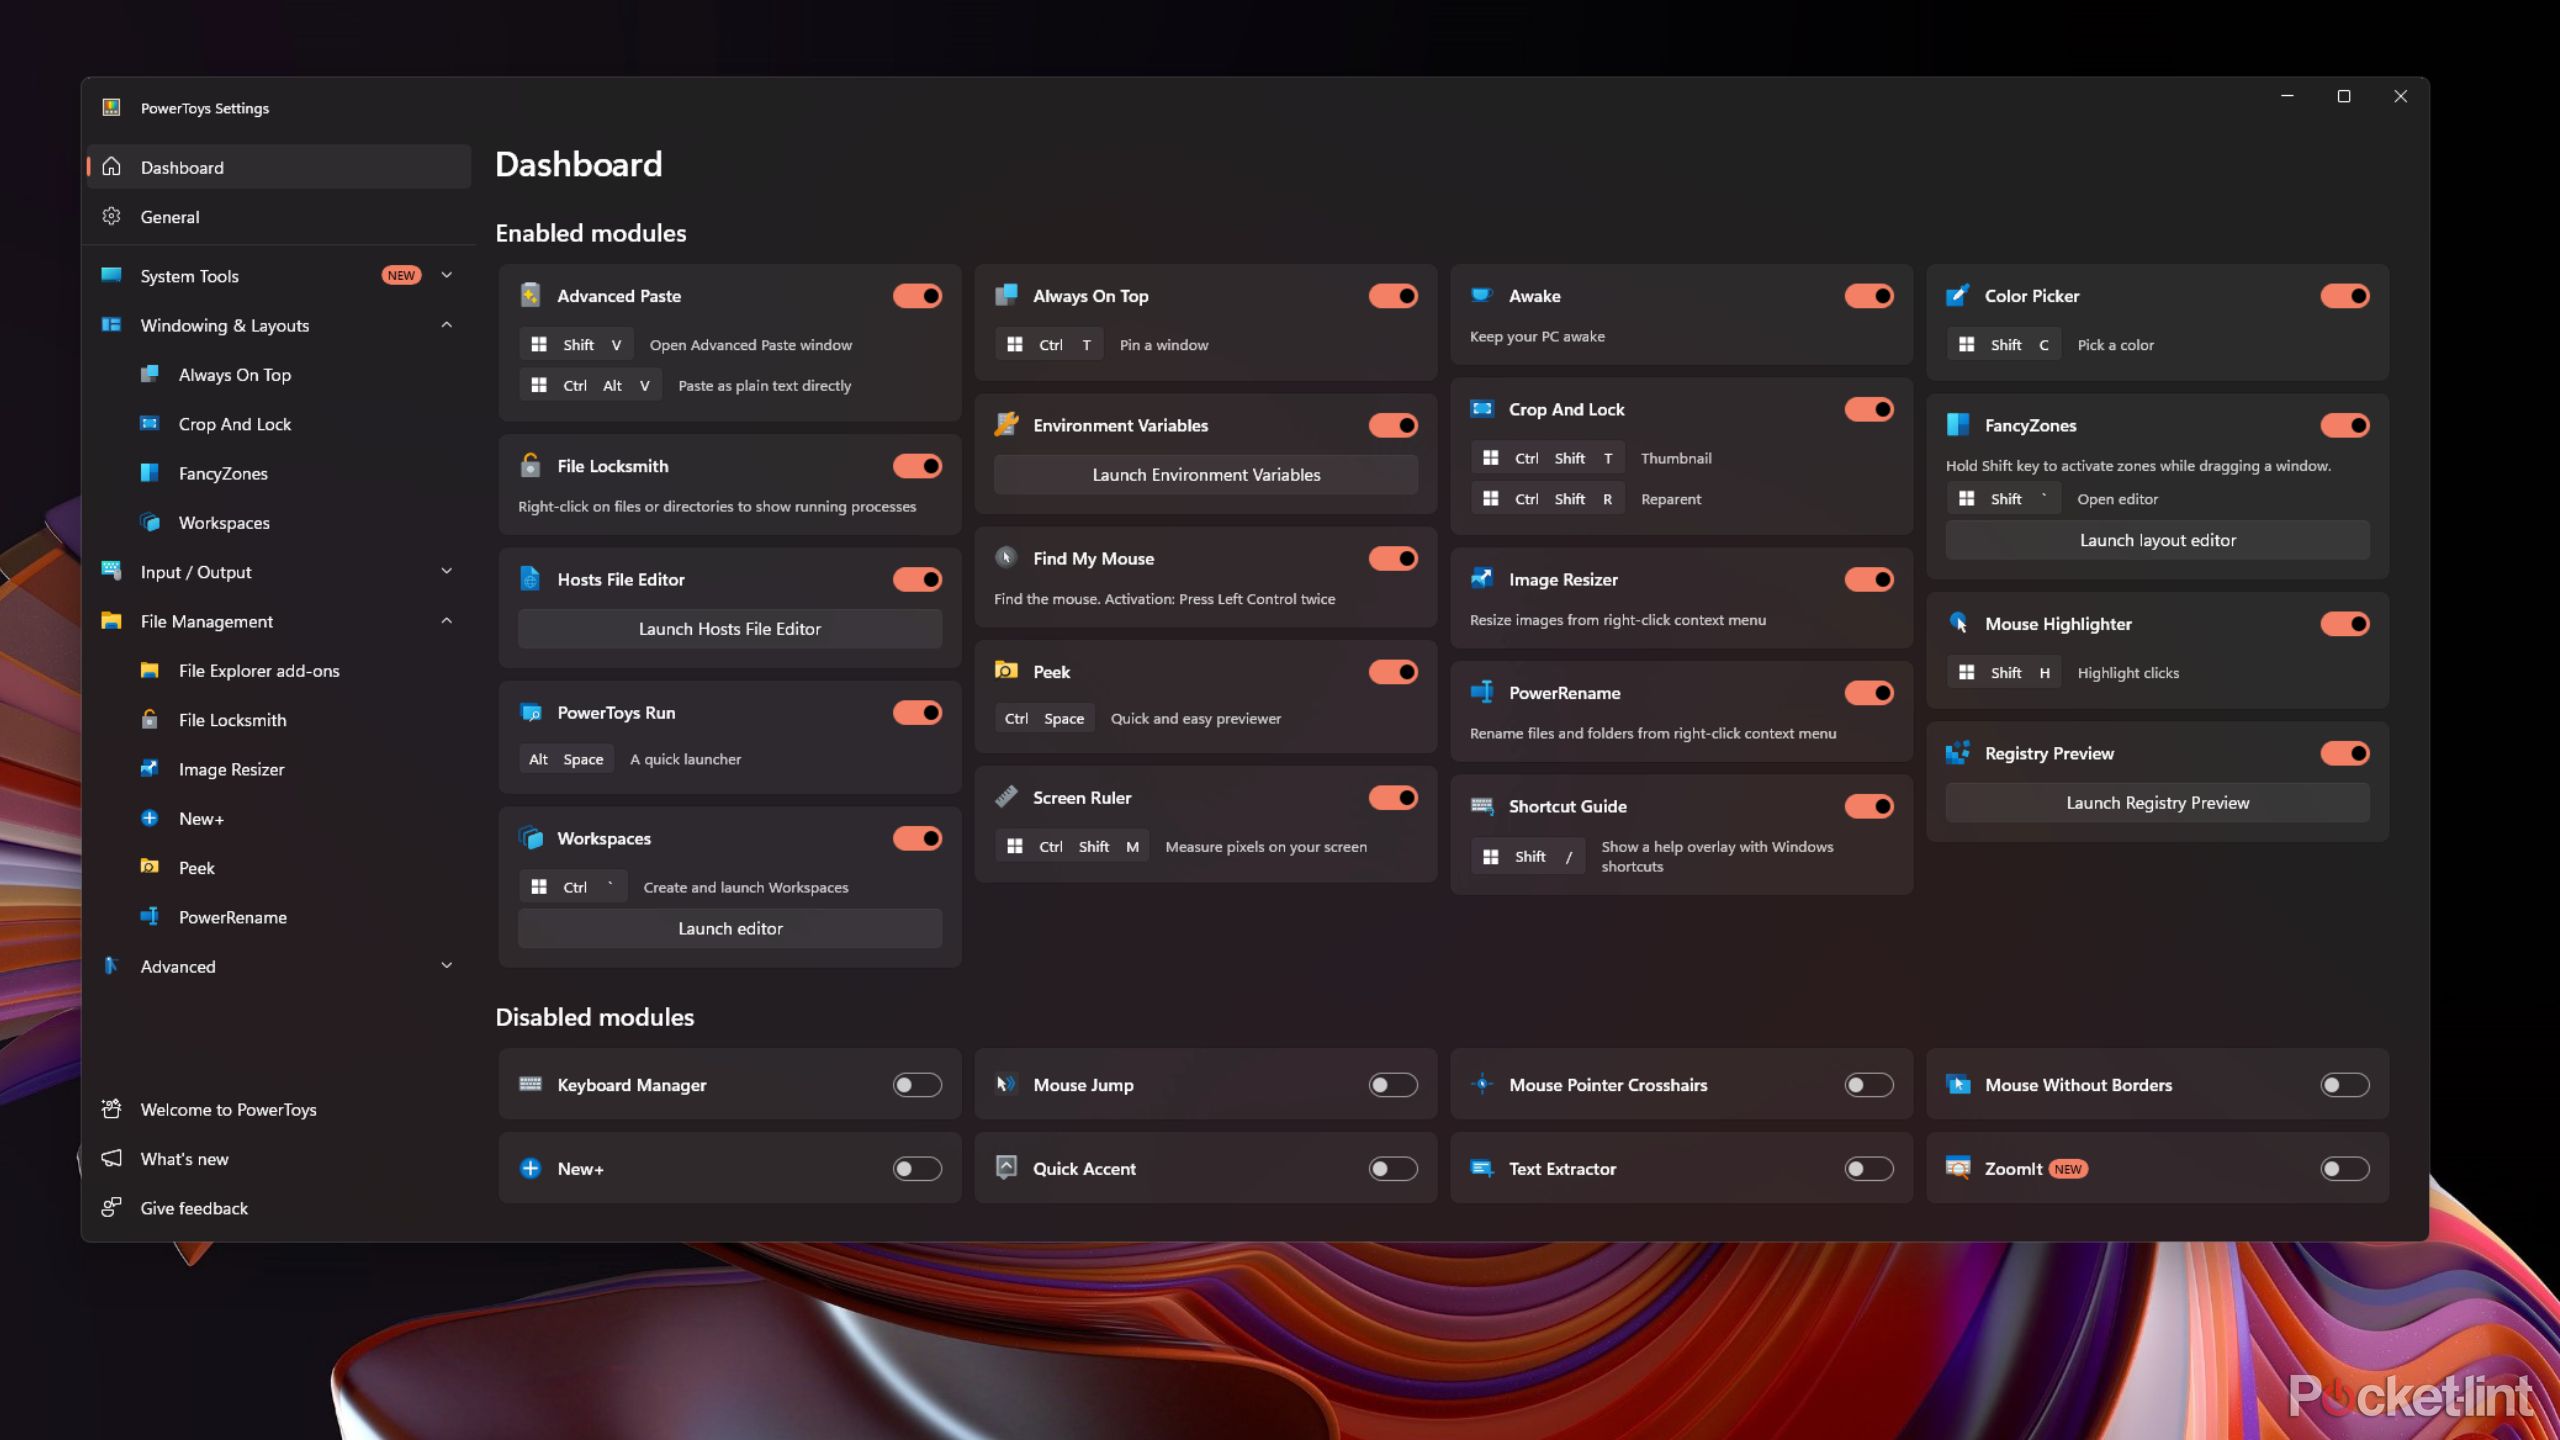Open the Dashboard page in sidebar

pos(279,167)
